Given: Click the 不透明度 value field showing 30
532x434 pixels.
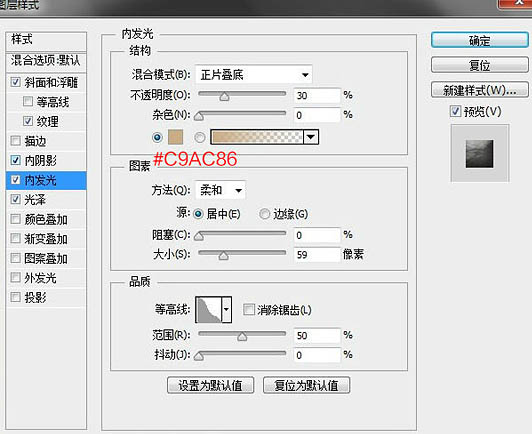Looking at the screenshot, I should click(317, 95).
